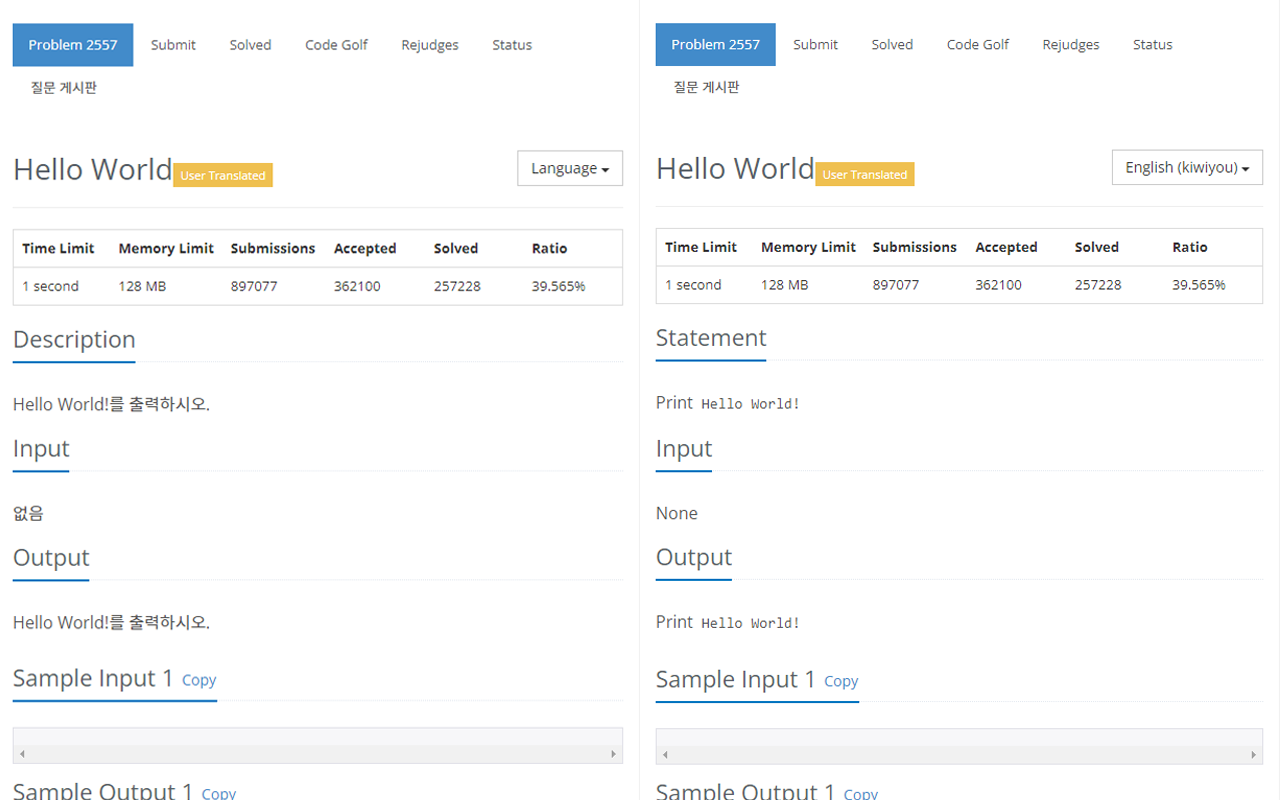Click left scroll arrow in left sample box
The image size is (1280, 800).
click(x=22, y=754)
